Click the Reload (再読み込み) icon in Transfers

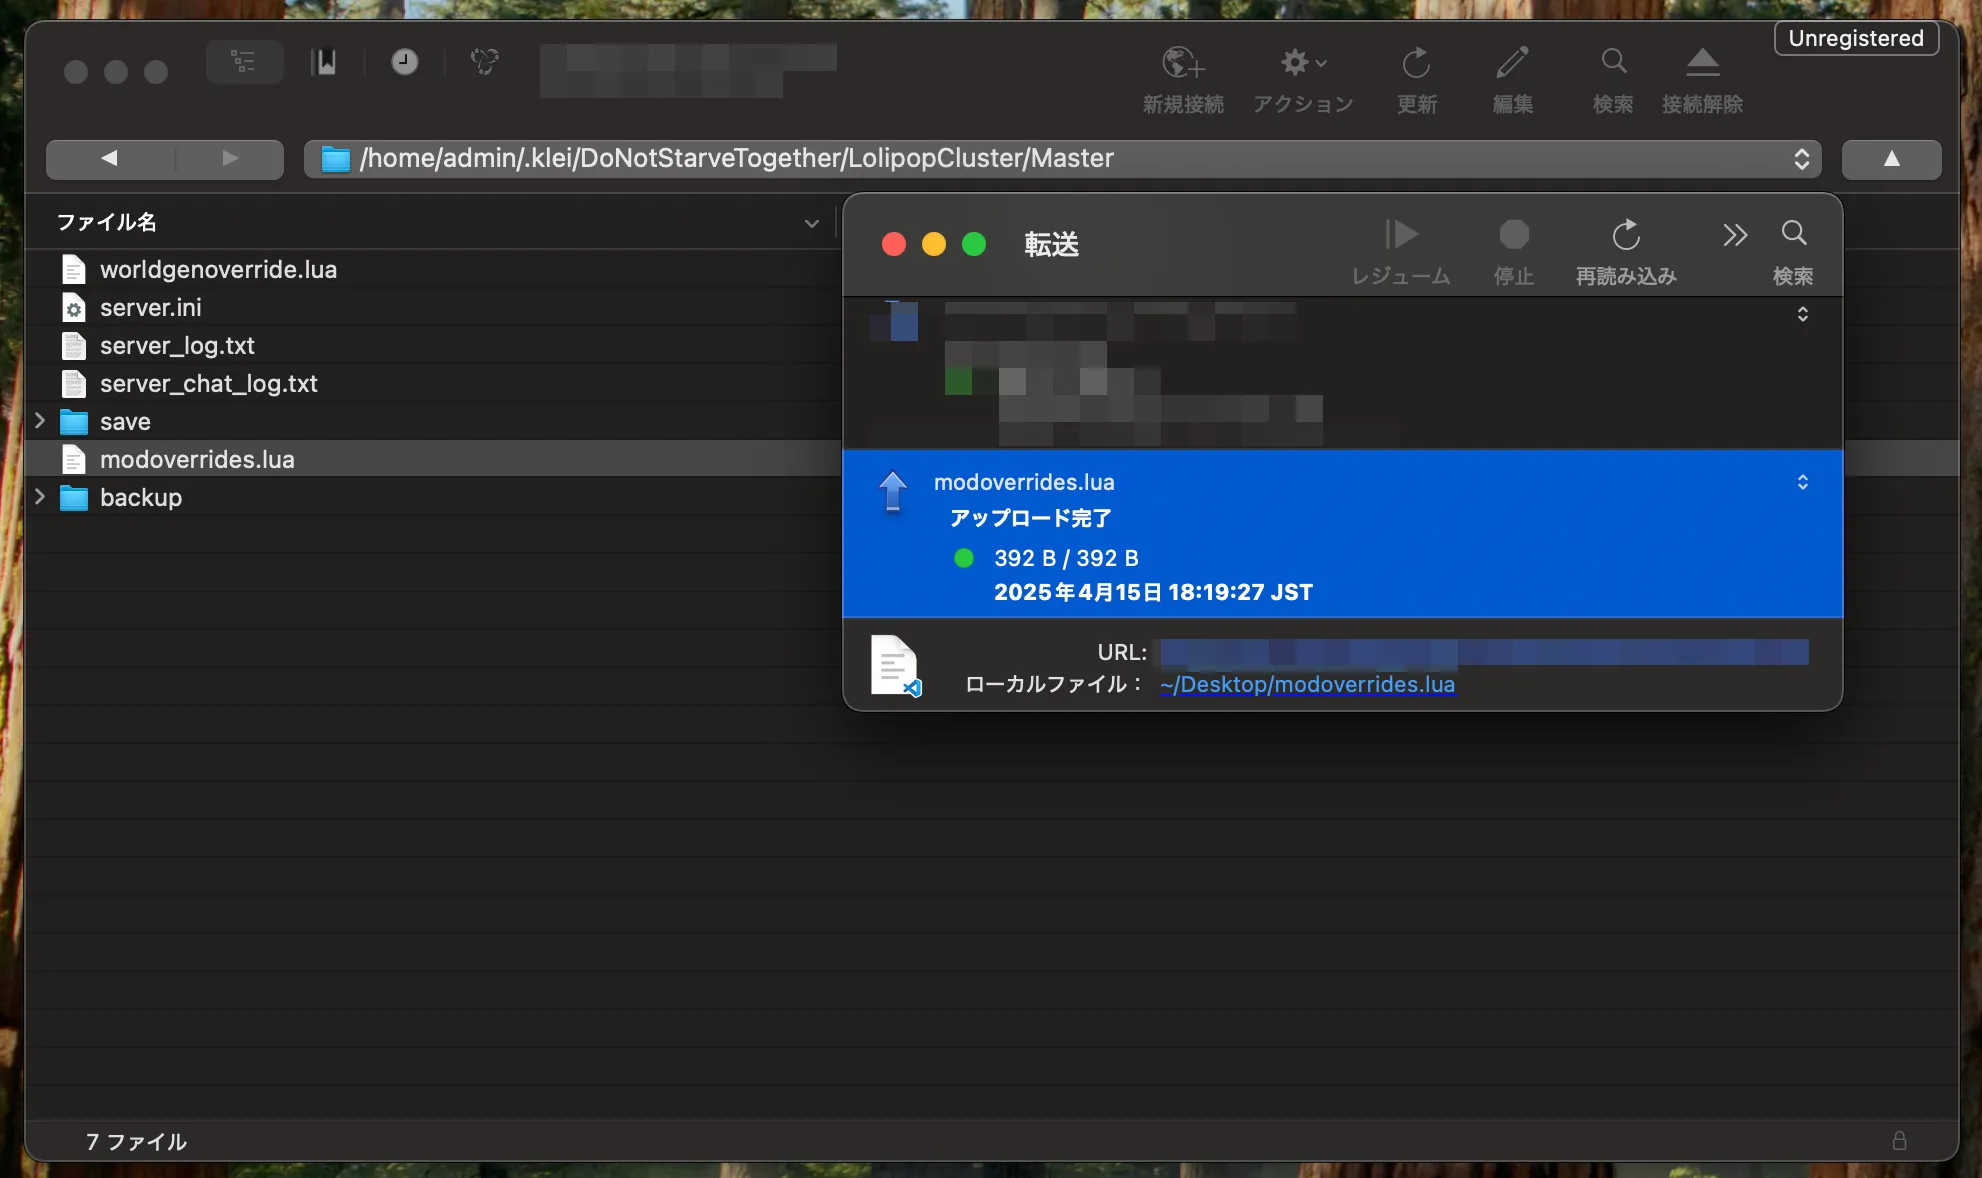tap(1626, 235)
